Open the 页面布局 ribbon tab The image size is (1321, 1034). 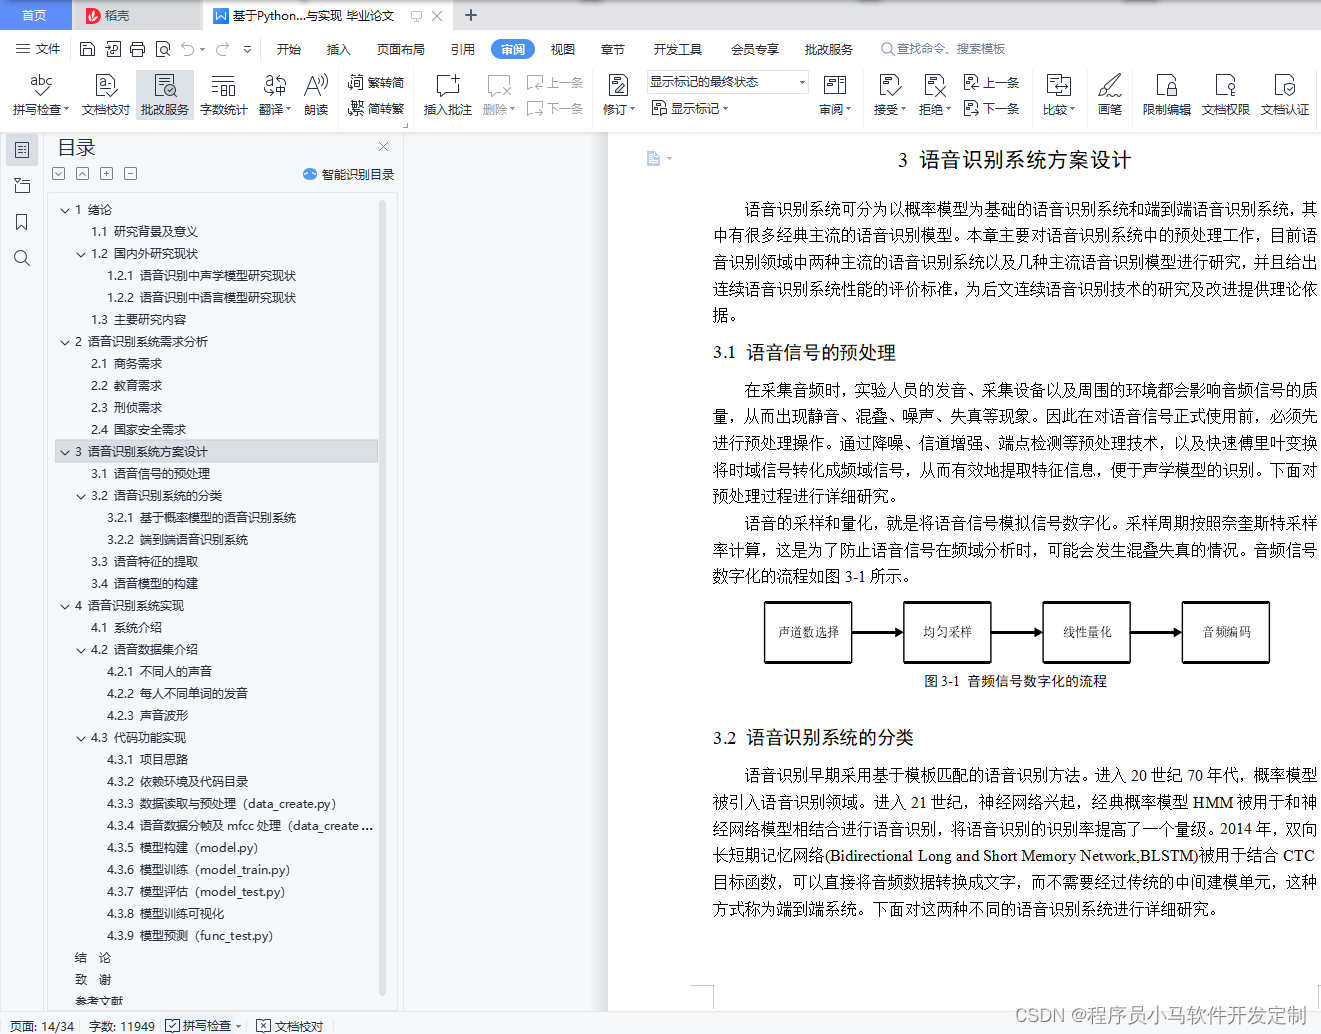pos(401,49)
